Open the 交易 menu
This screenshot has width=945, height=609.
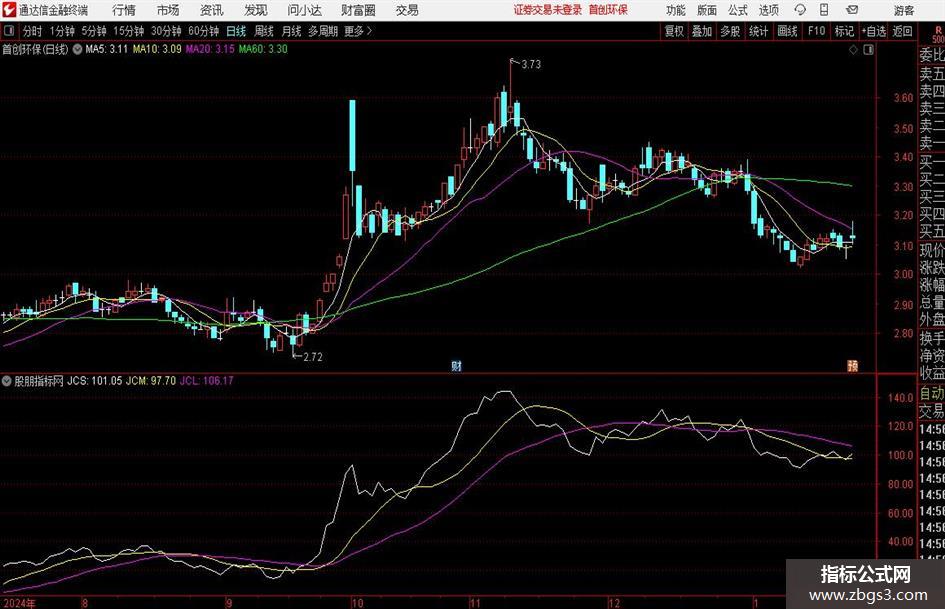[407, 10]
